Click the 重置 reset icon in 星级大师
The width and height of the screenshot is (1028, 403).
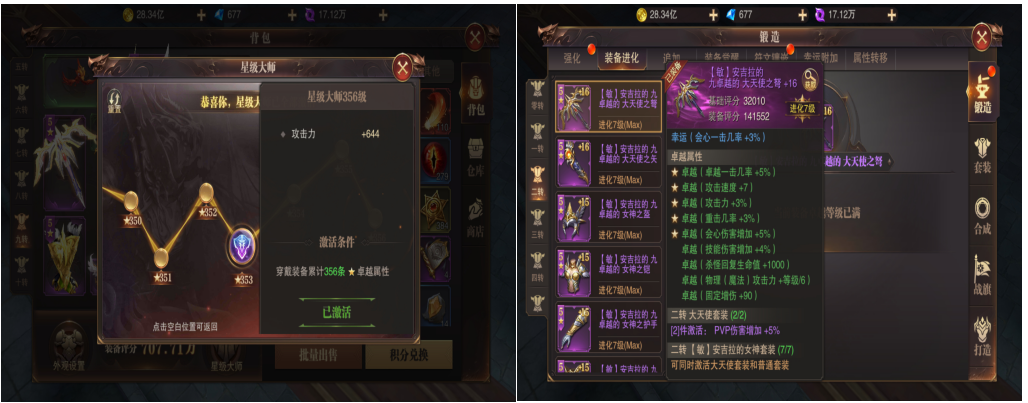(x=114, y=102)
